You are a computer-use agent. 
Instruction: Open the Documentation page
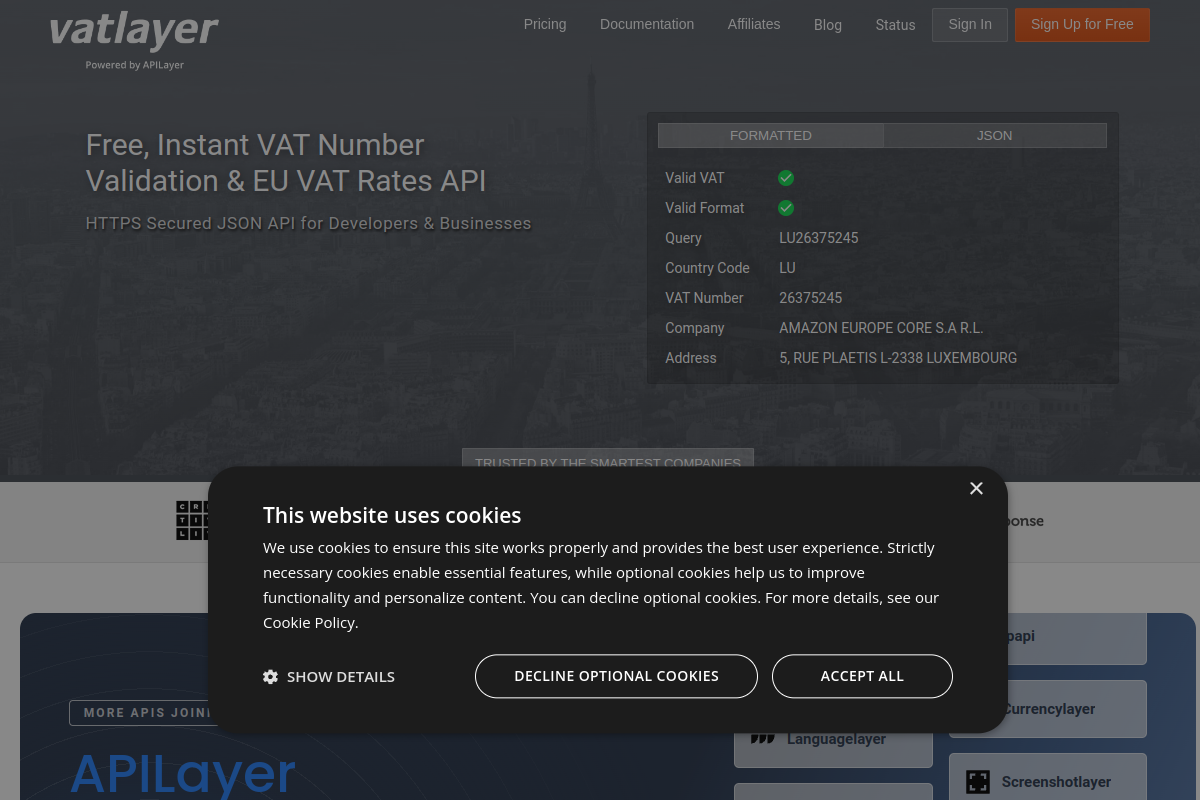tap(647, 24)
